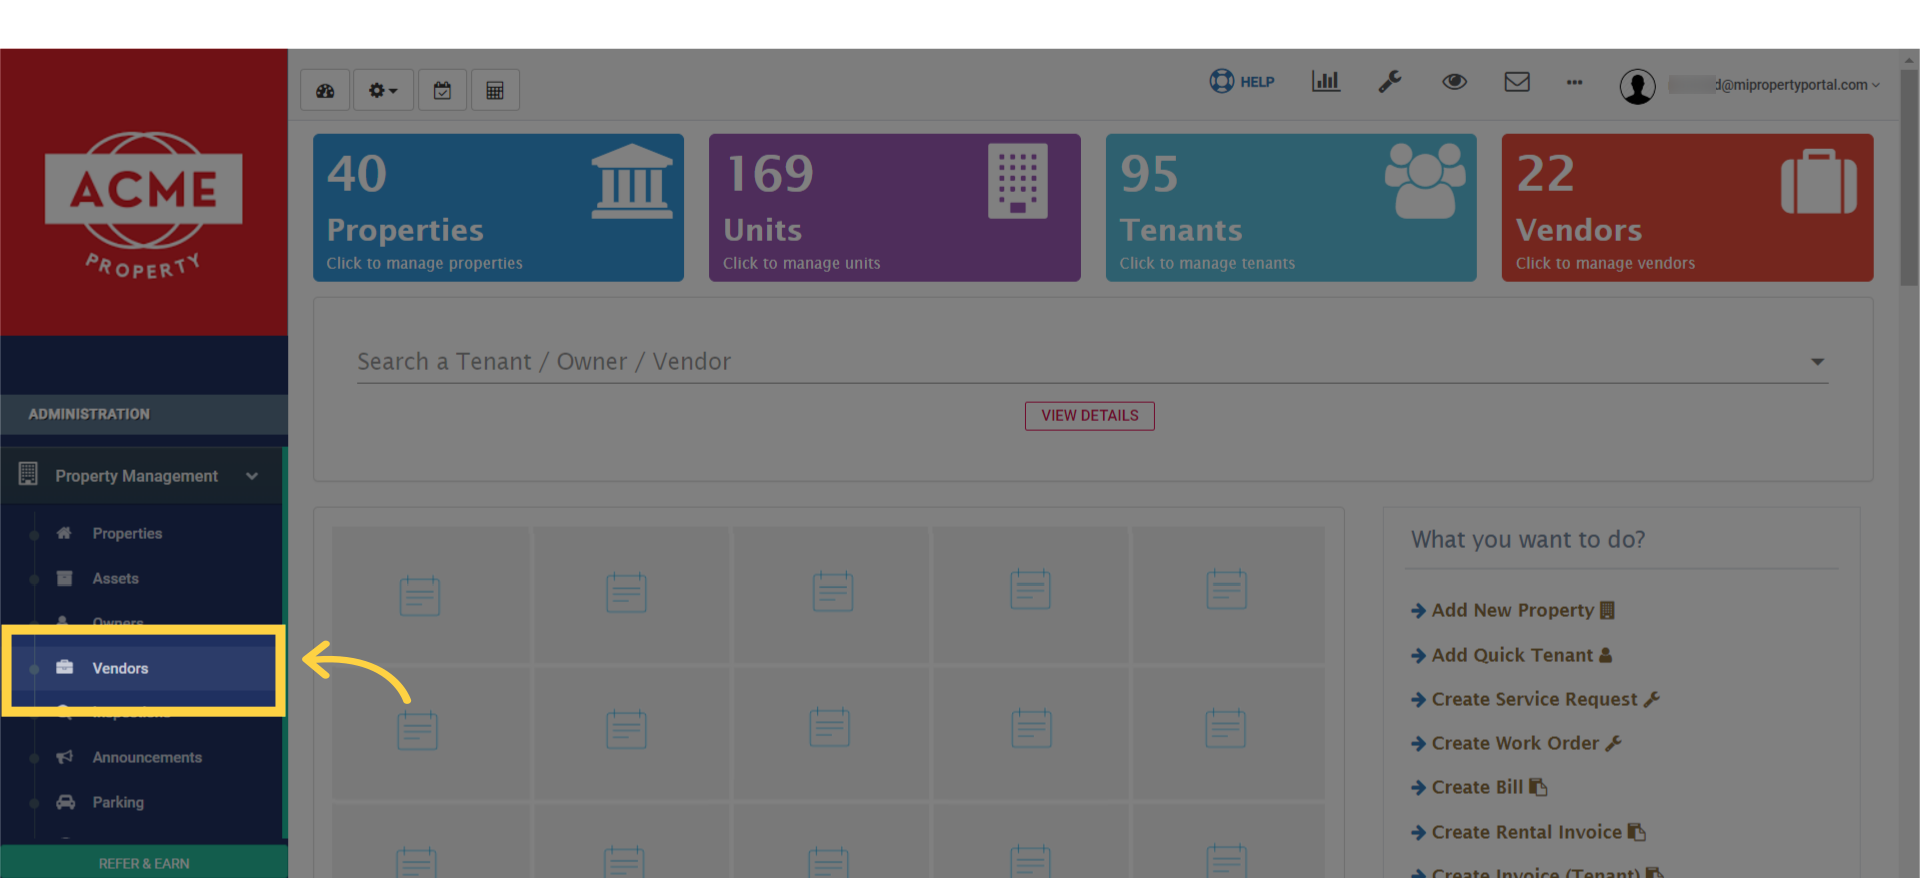Click the Add Quick Tenant link
Viewport: 1920px width, 878px height.
pyautogui.click(x=1511, y=655)
